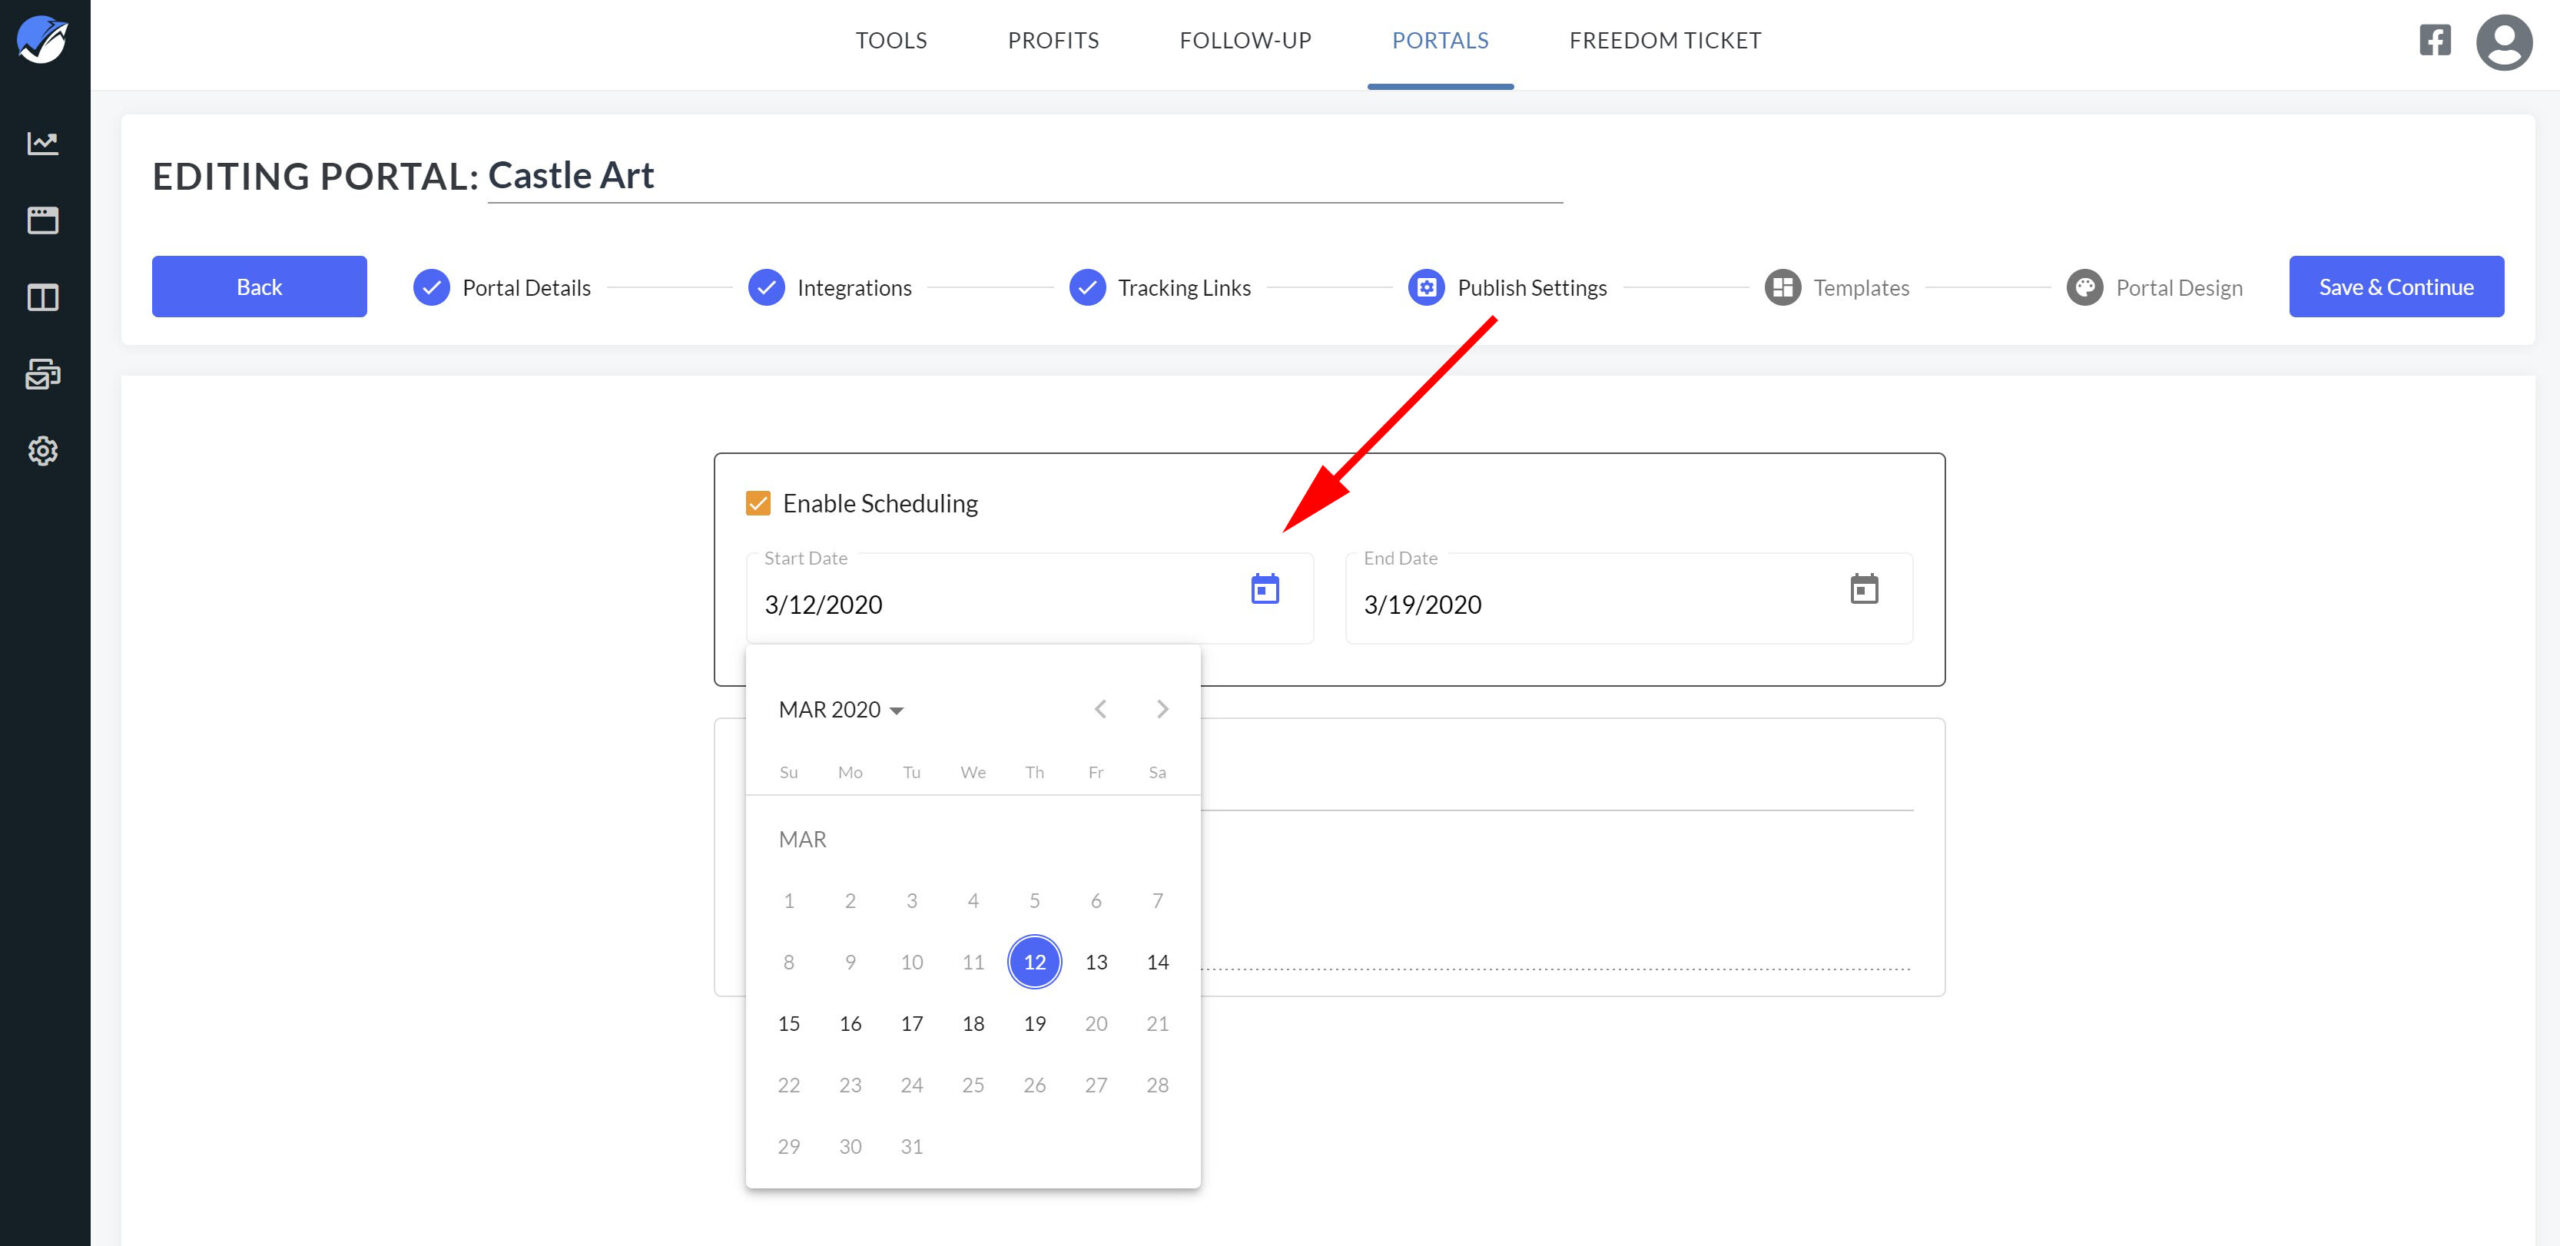
Task: Click the Back button
Action: pos(259,287)
